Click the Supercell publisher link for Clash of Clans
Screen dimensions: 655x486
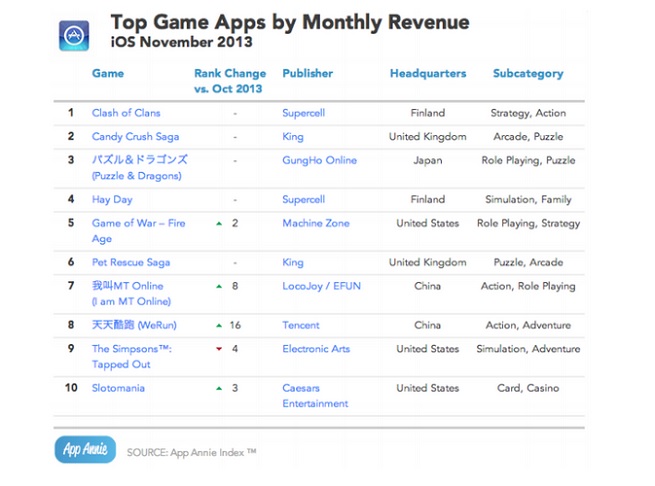(x=303, y=113)
